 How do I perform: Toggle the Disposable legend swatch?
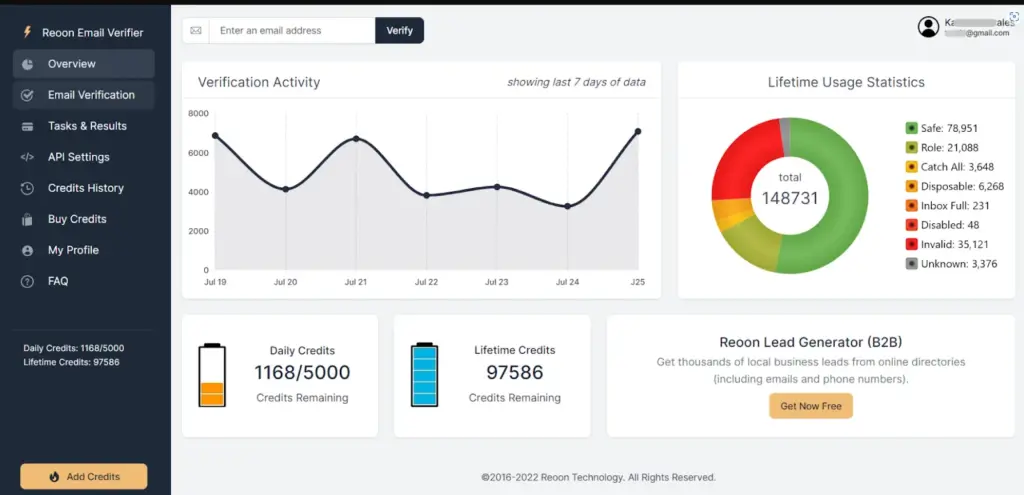pyautogui.click(x=912, y=186)
